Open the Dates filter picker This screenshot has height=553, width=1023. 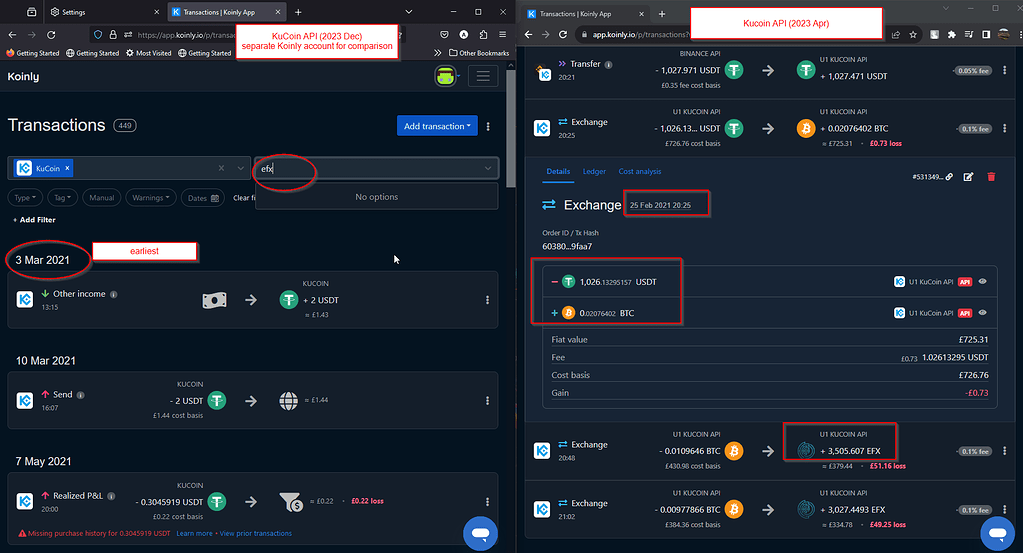(203, 198)
